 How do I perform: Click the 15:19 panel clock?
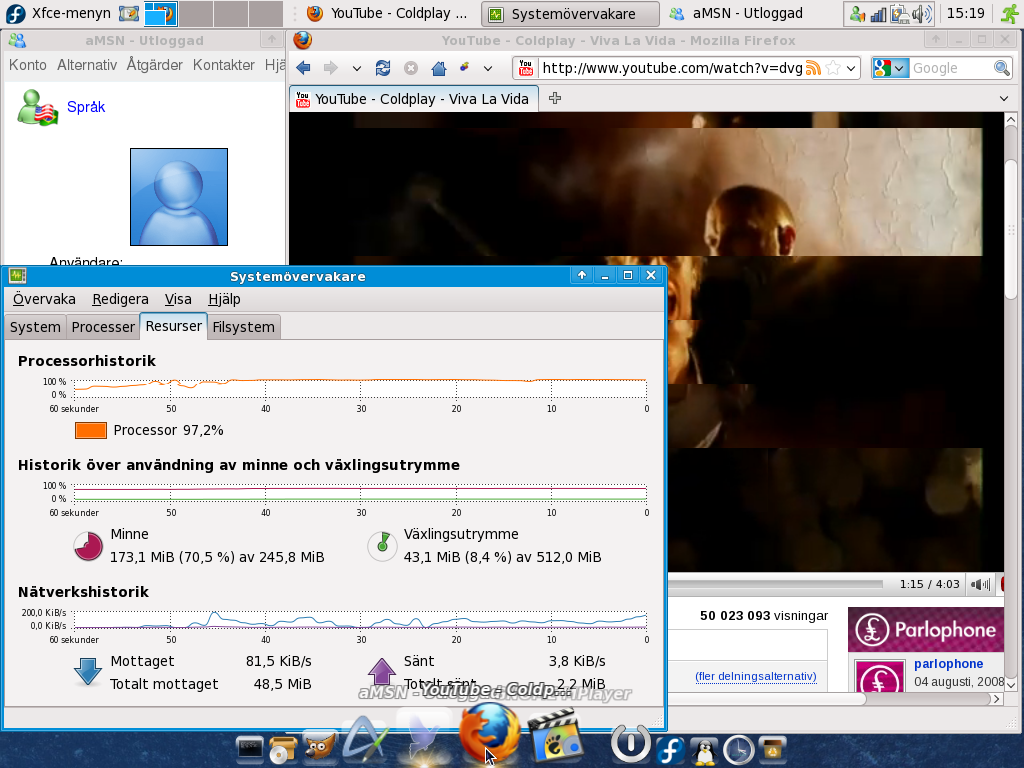click(965, 13)
